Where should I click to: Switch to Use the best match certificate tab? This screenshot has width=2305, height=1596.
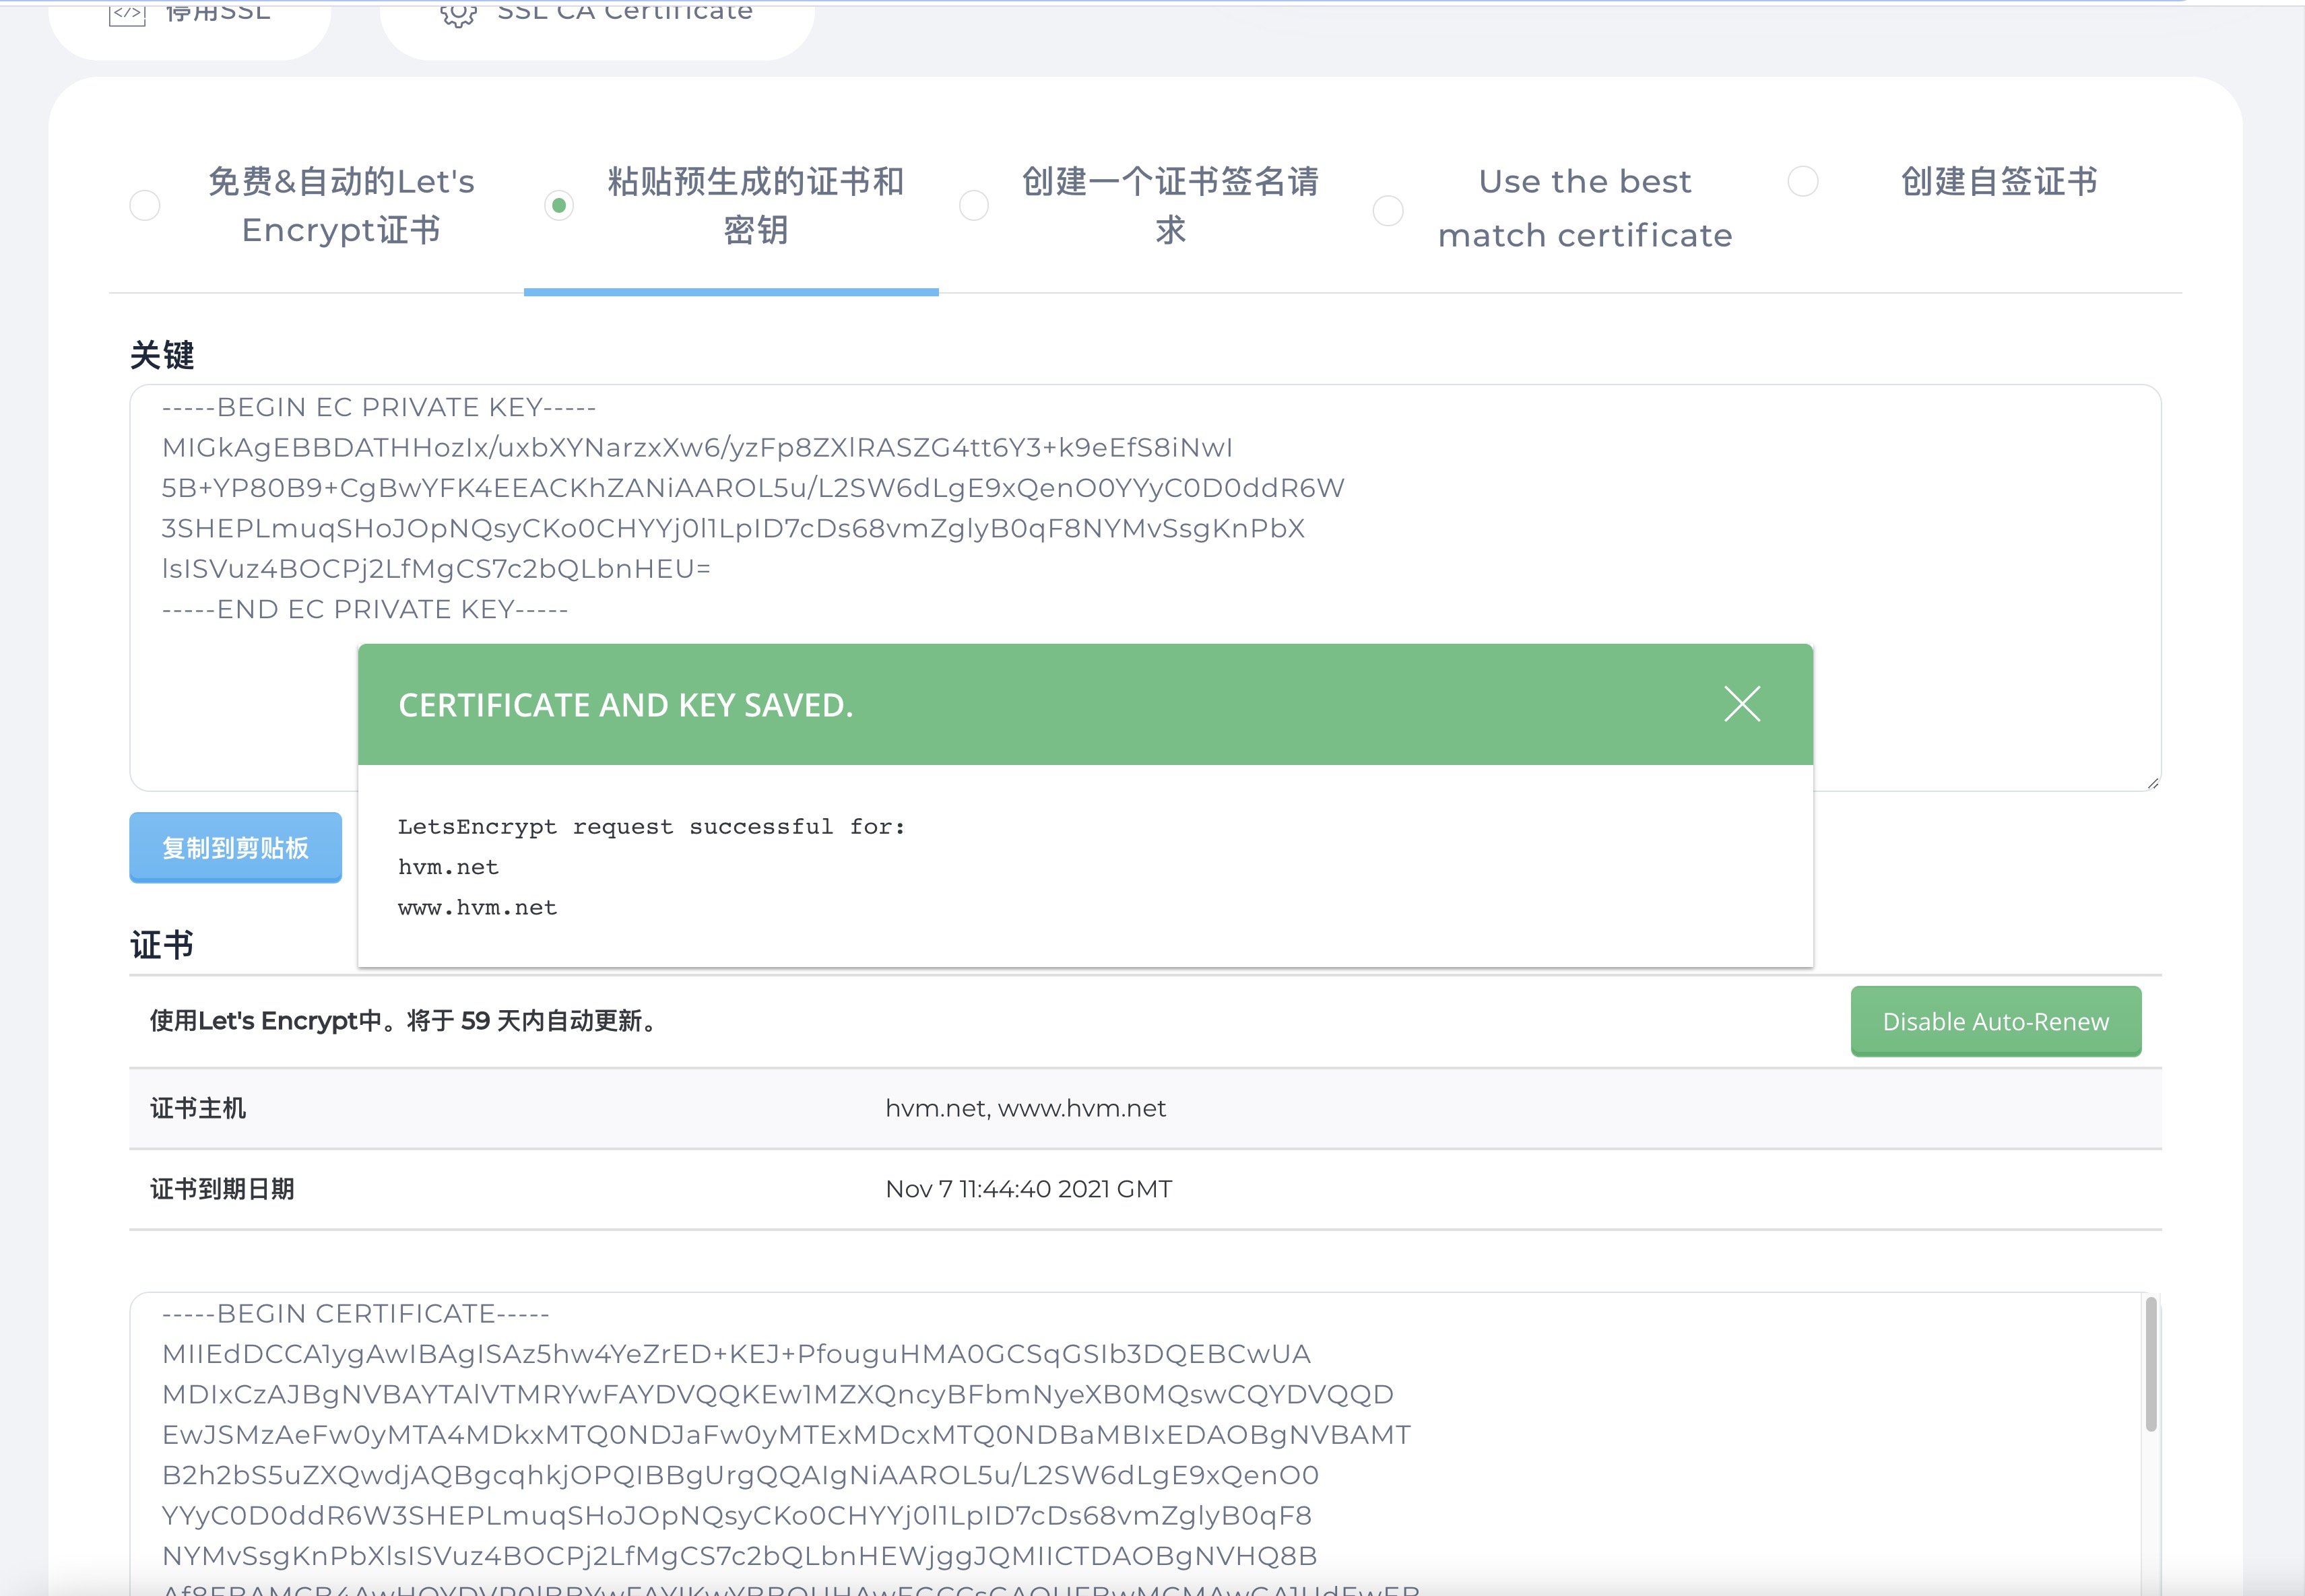coord(1584,208)
